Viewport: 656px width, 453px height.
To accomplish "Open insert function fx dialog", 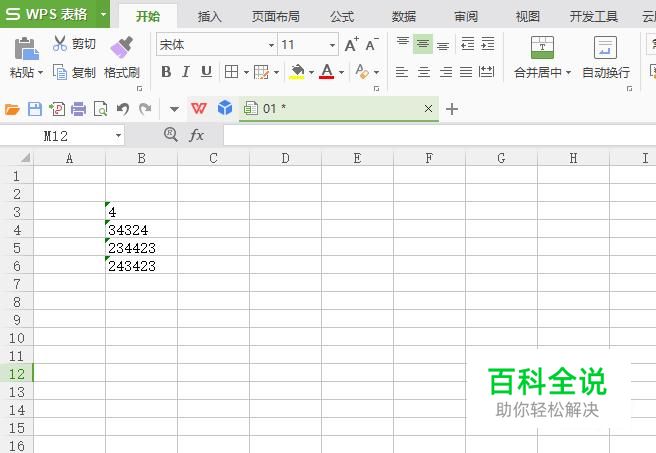I will point(196,135).
